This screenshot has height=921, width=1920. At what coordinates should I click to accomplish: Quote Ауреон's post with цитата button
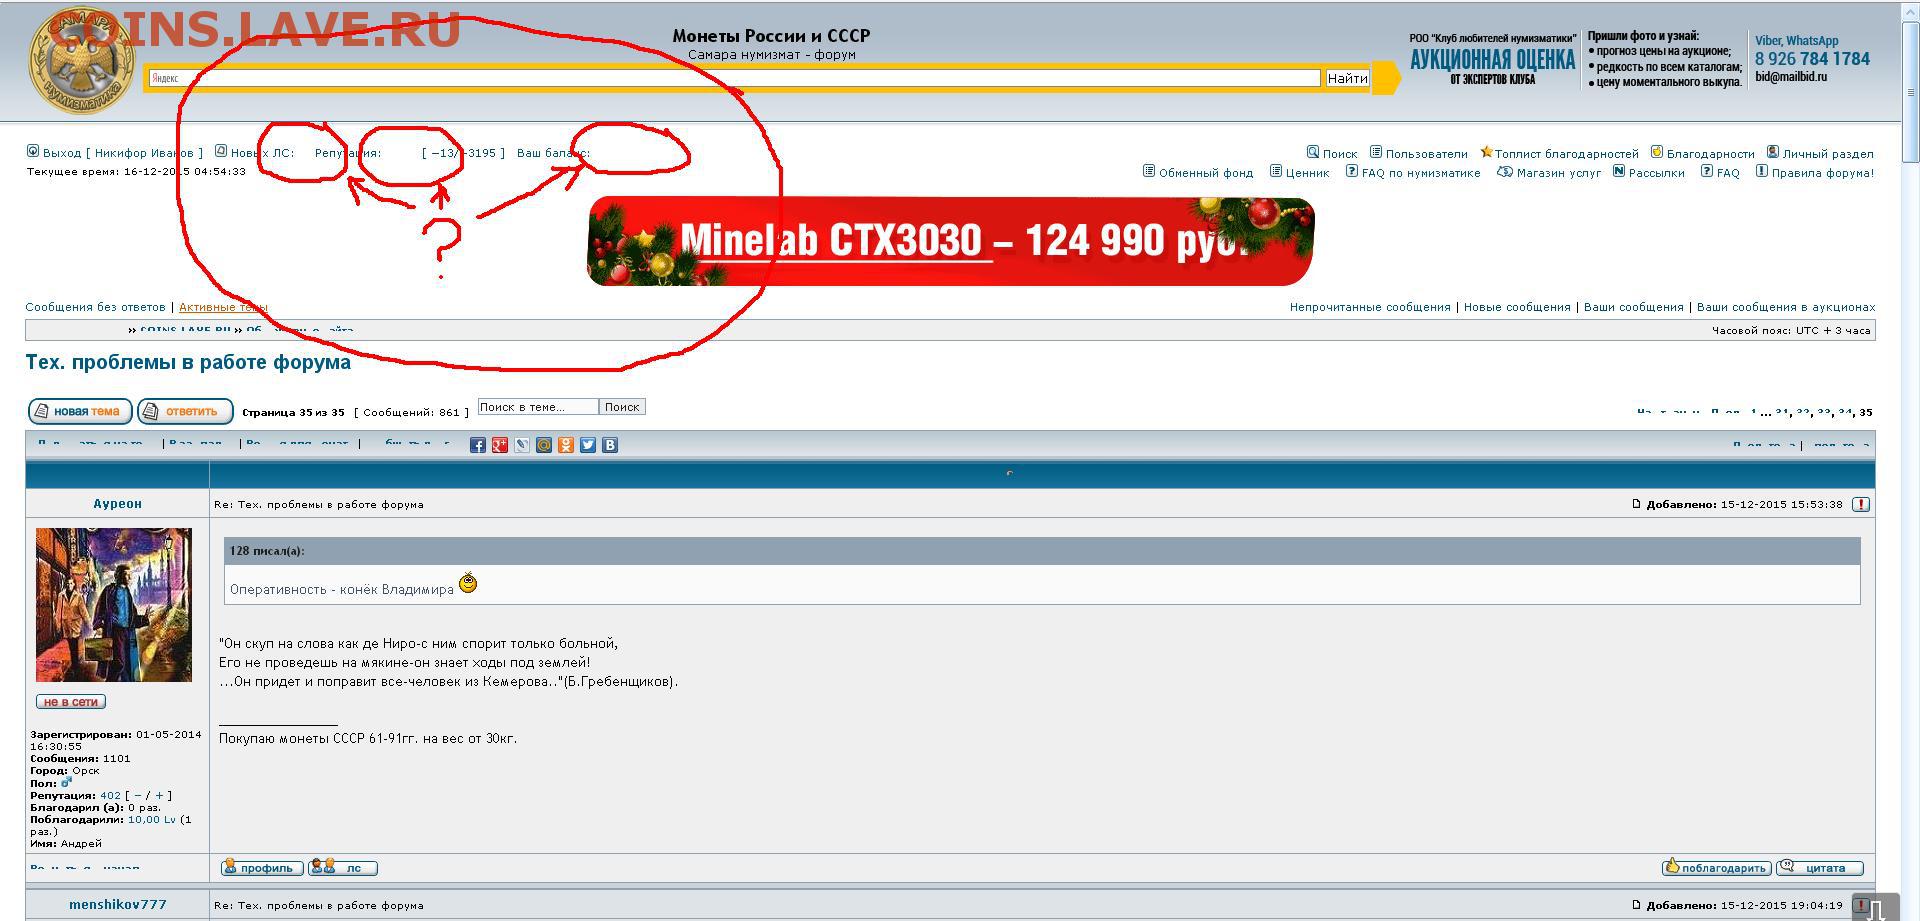pyautogui.click(x=1820, y=867)
